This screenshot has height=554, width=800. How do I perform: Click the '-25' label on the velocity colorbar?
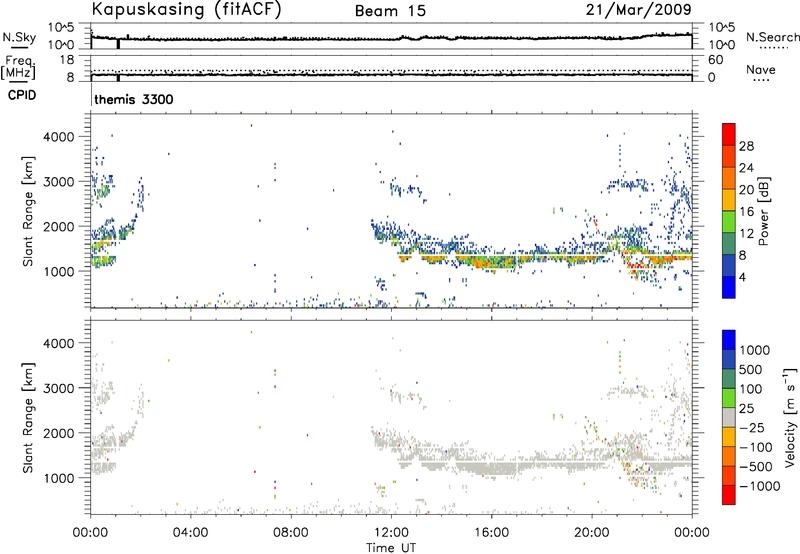coord(752,427)
